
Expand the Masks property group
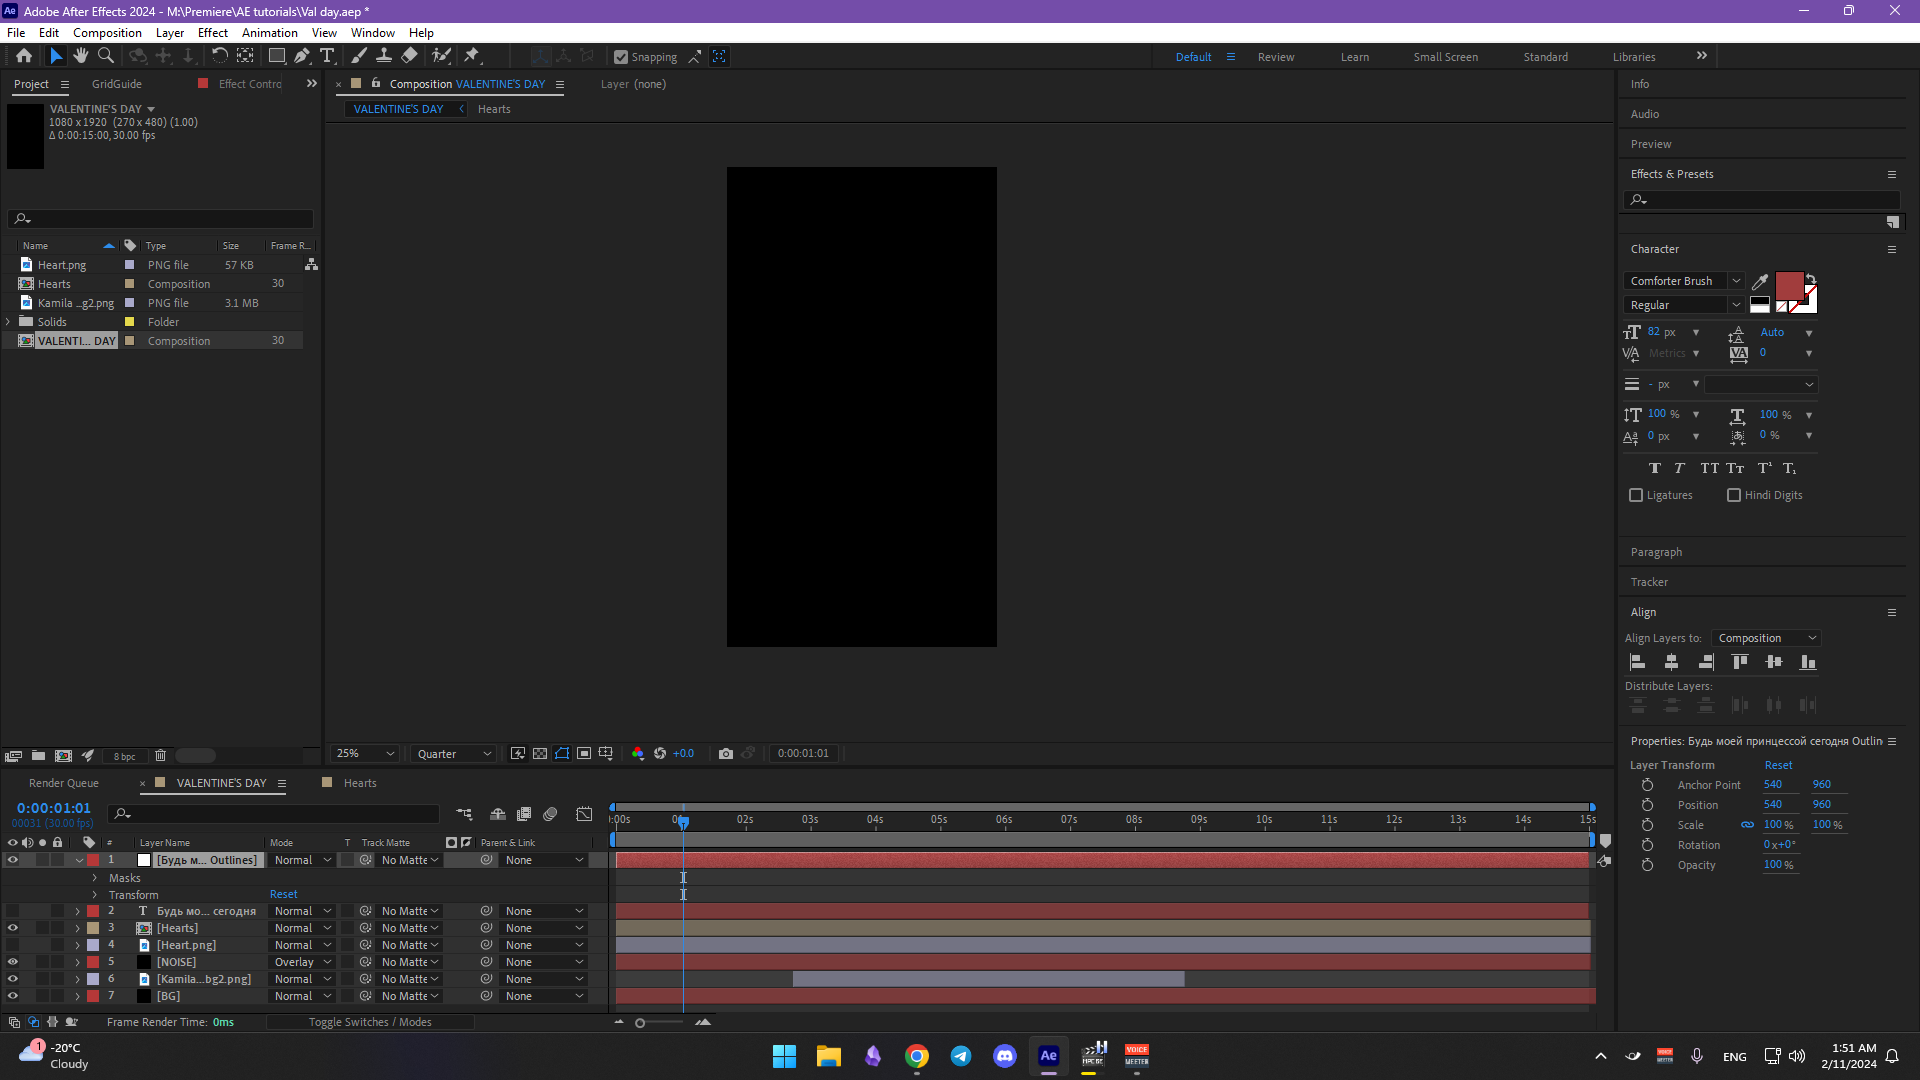pyautogui.click(x=95, y=877)
